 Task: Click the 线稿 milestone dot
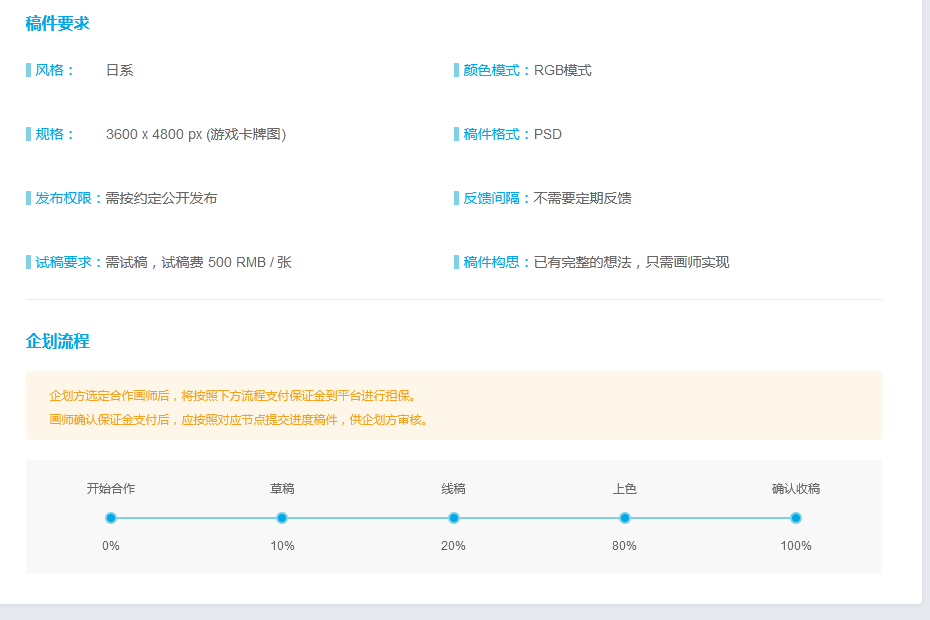coord(454,518)
